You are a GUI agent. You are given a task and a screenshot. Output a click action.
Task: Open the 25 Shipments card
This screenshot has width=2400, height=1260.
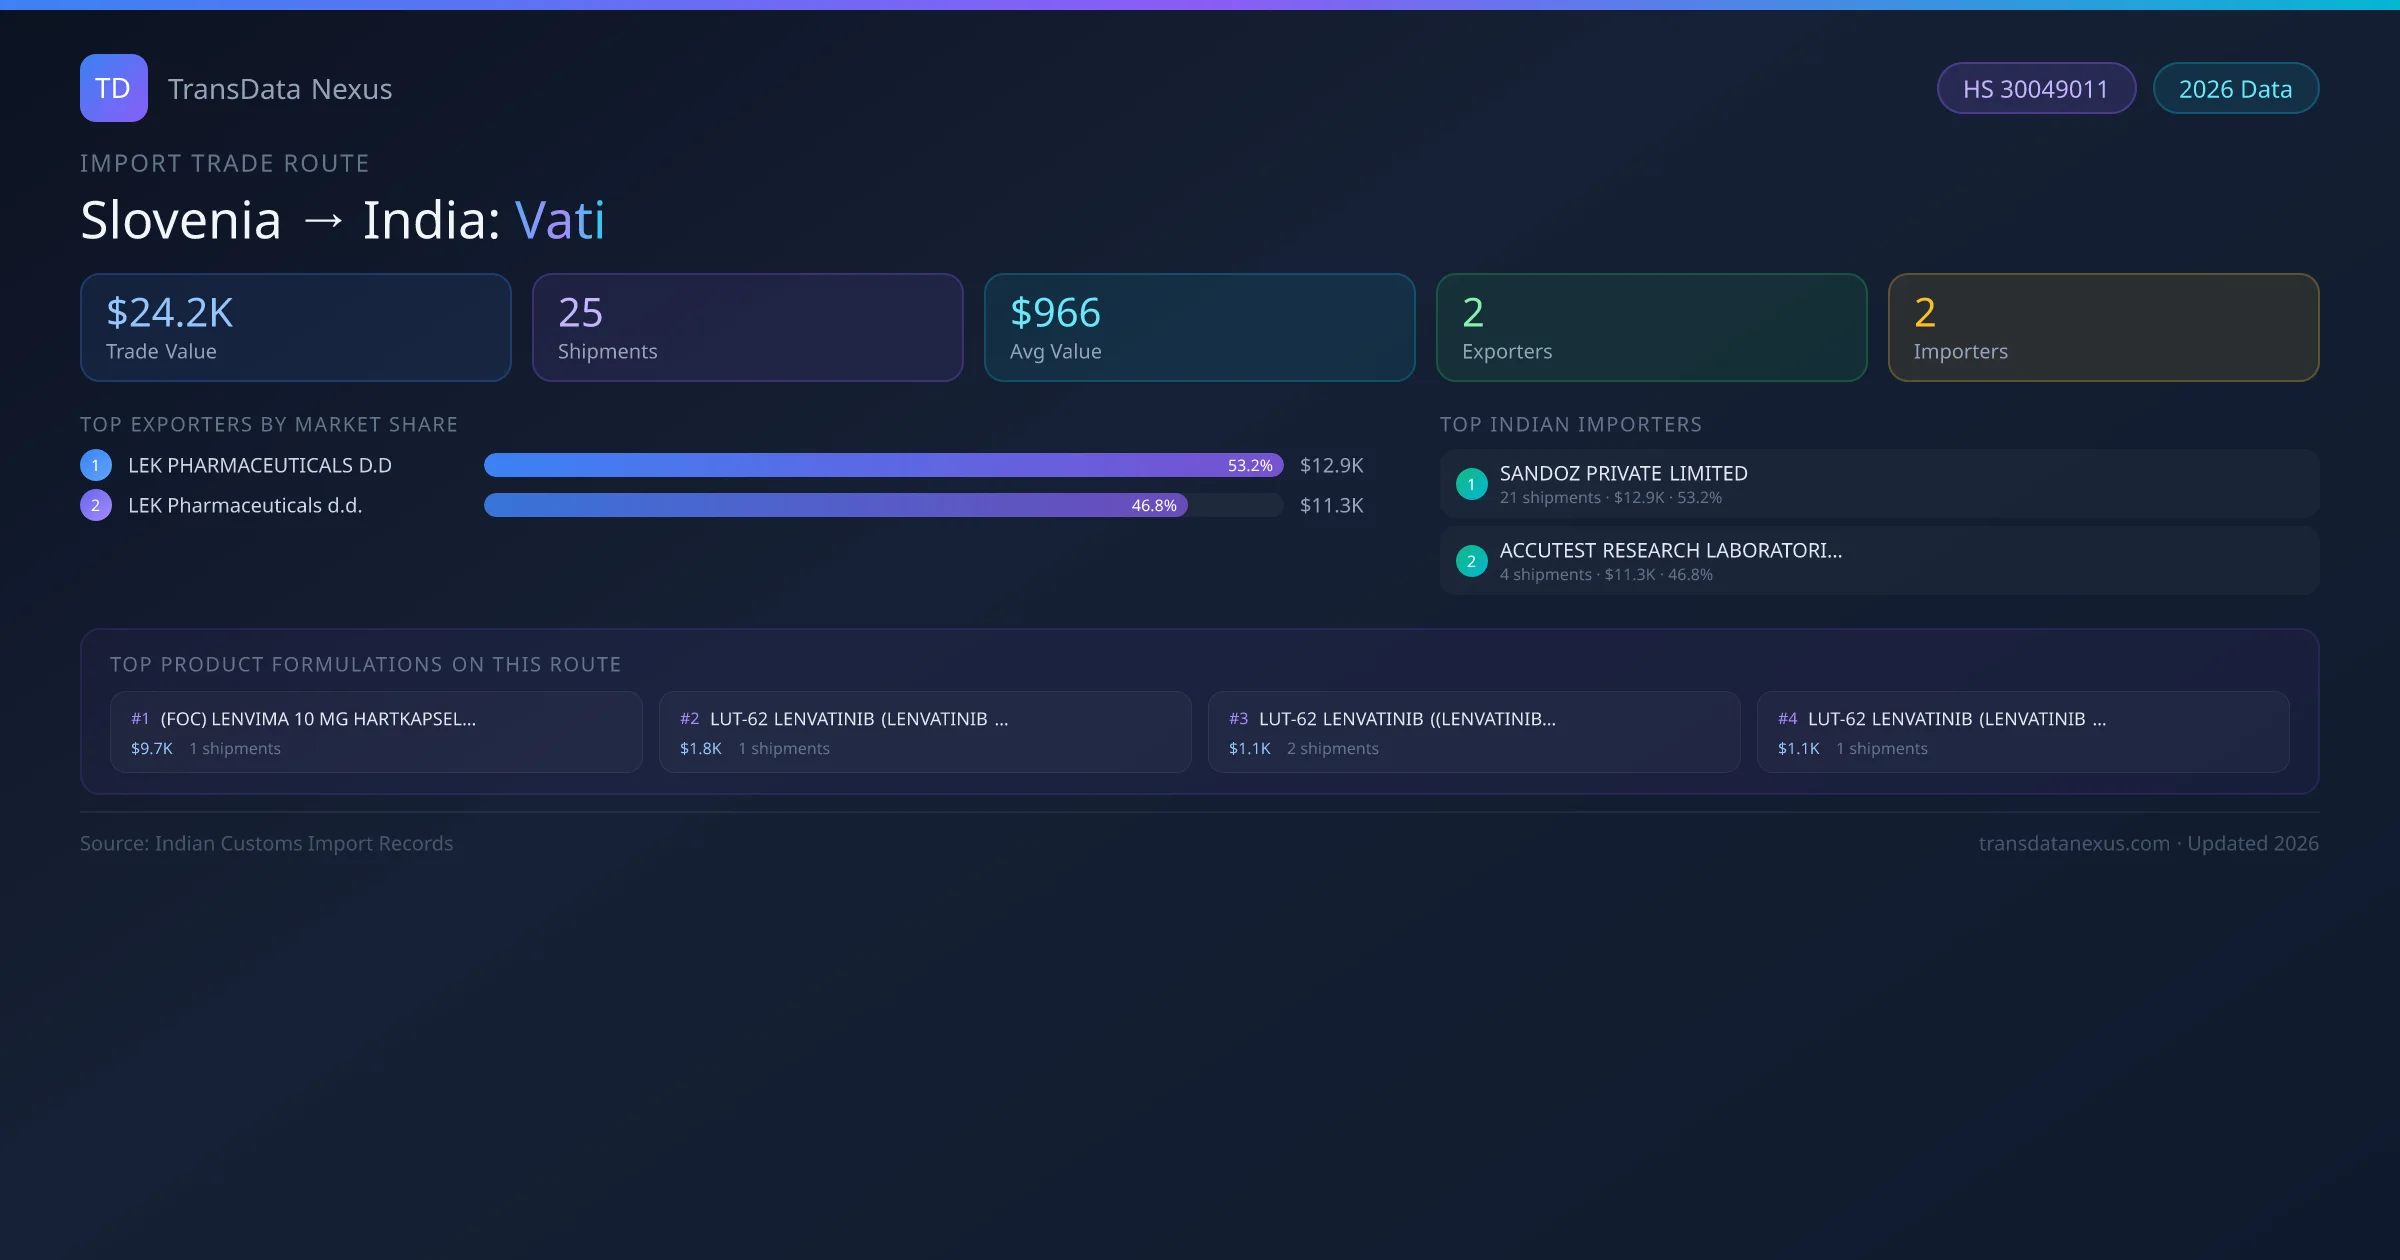[x=747, y=327]
